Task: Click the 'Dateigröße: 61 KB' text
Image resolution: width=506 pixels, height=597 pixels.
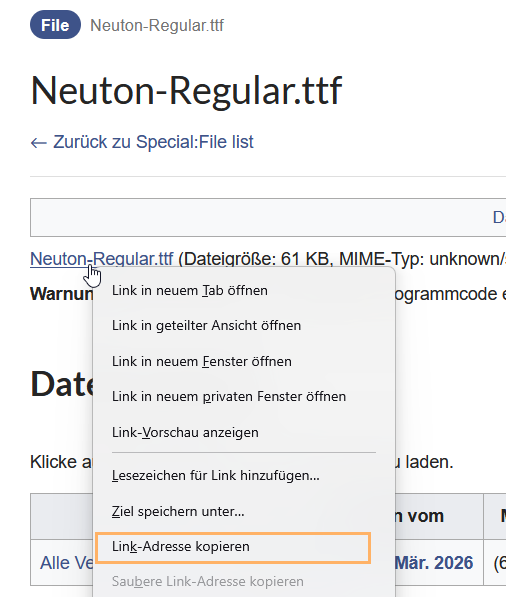Action: (257, 259)
